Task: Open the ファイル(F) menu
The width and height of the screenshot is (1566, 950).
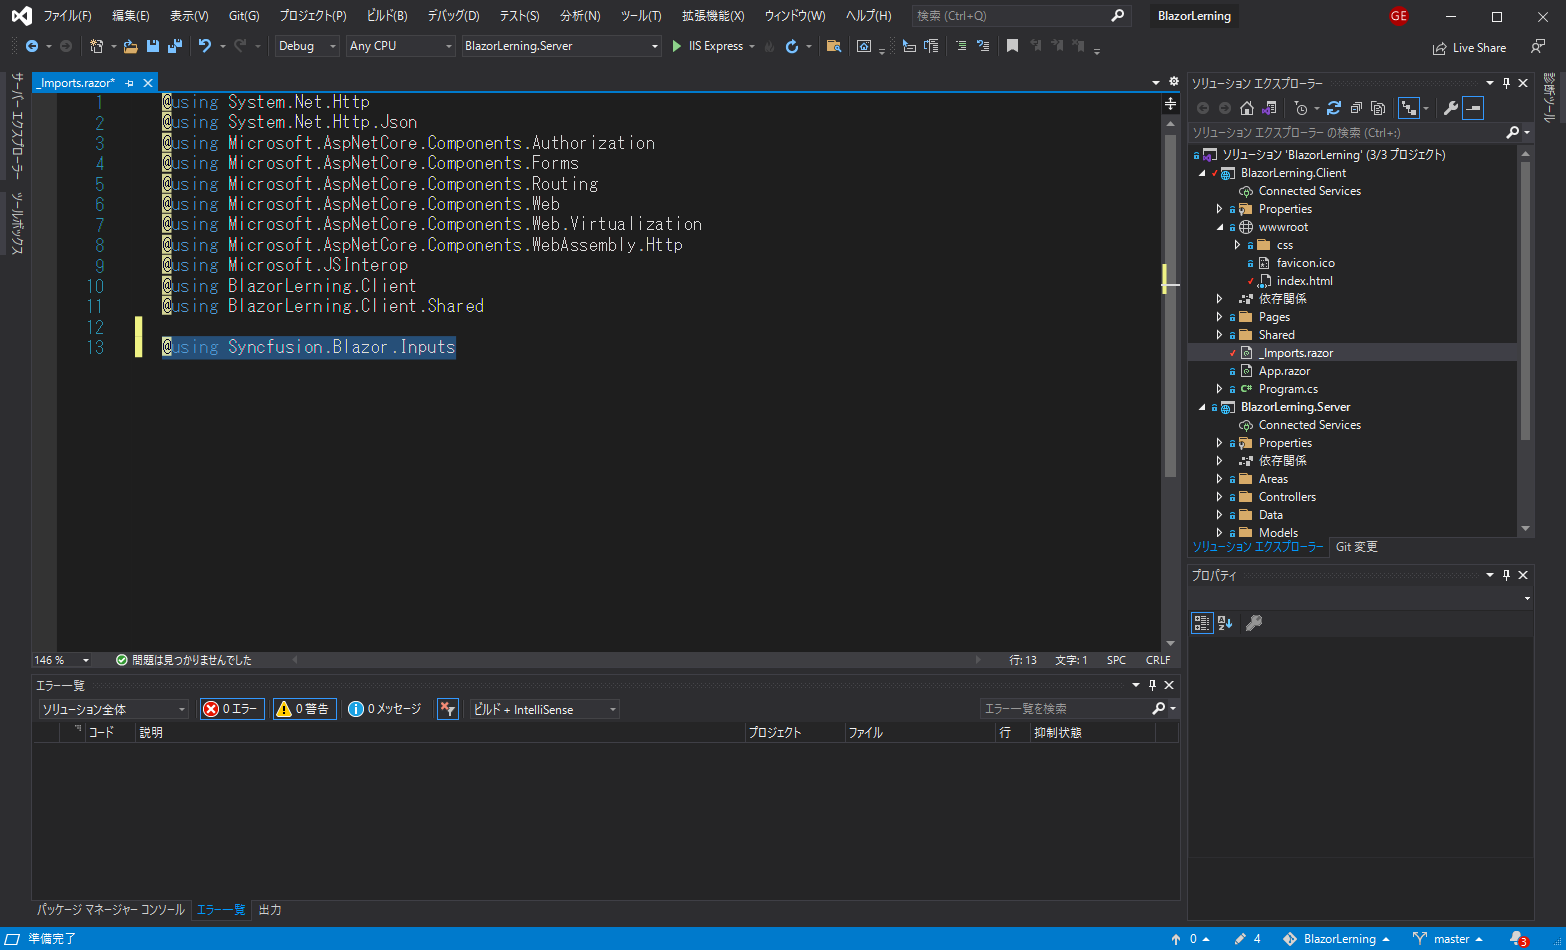Action: click(x=67, y=16)
